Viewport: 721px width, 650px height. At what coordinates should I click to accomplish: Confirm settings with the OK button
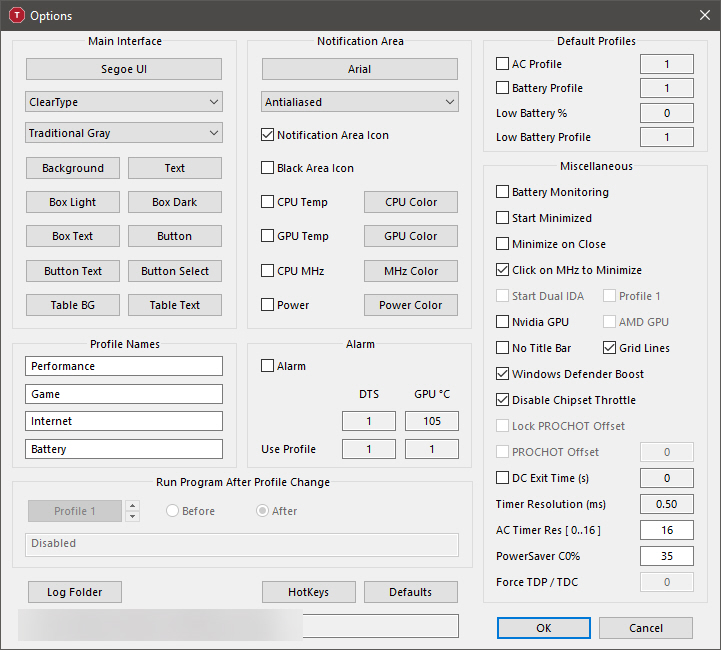coord(543,628)
